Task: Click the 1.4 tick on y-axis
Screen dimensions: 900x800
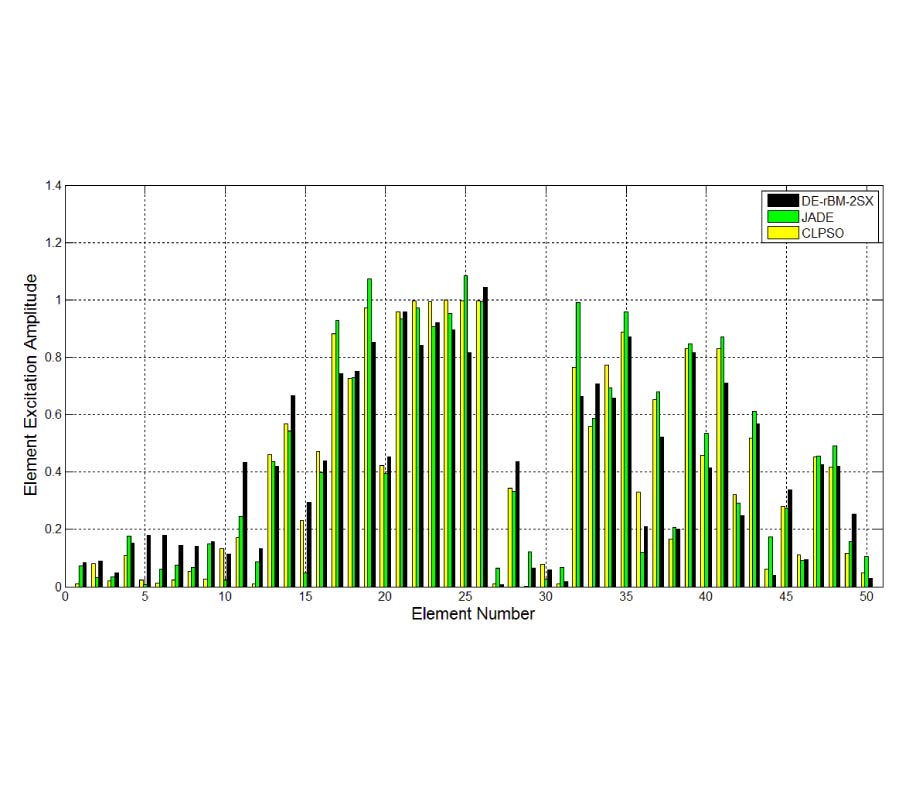Action: [52, 186]
